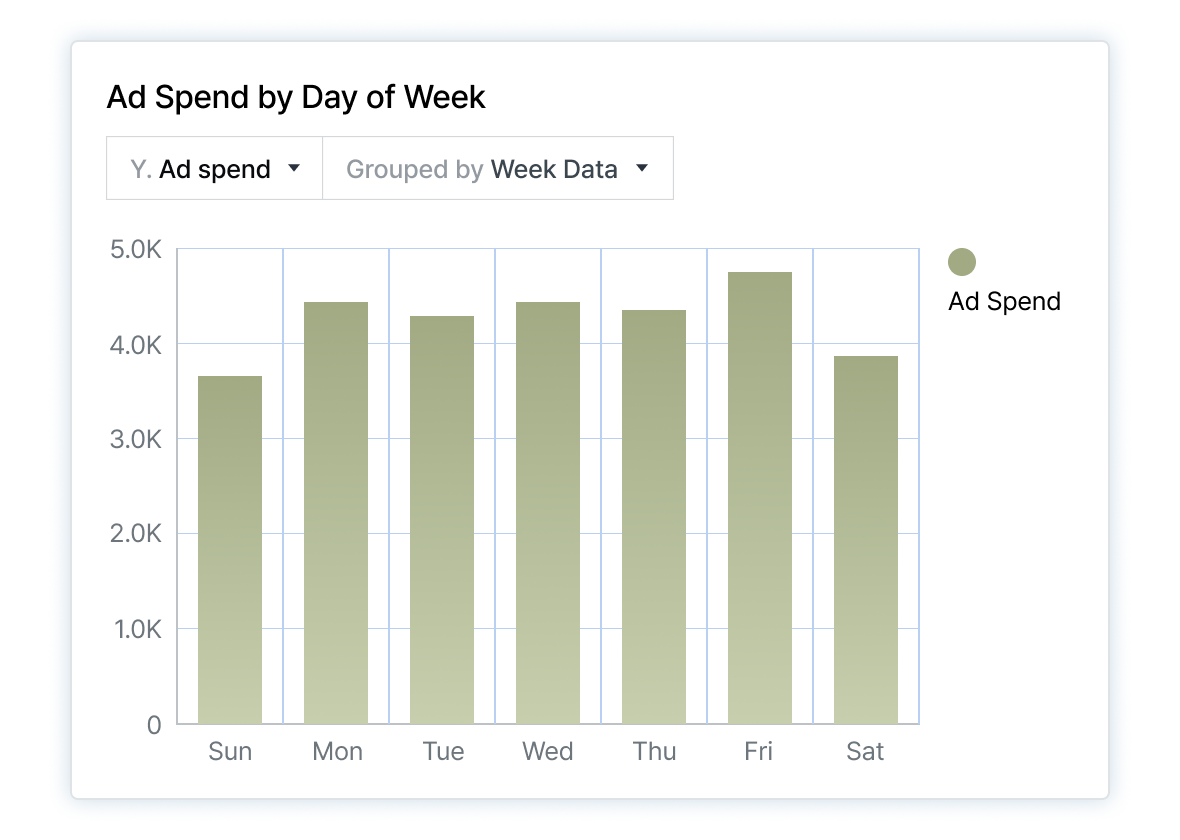1180x840 pixels.
Task: Select the Sunday bar
Action: click(x=230, y=550)
